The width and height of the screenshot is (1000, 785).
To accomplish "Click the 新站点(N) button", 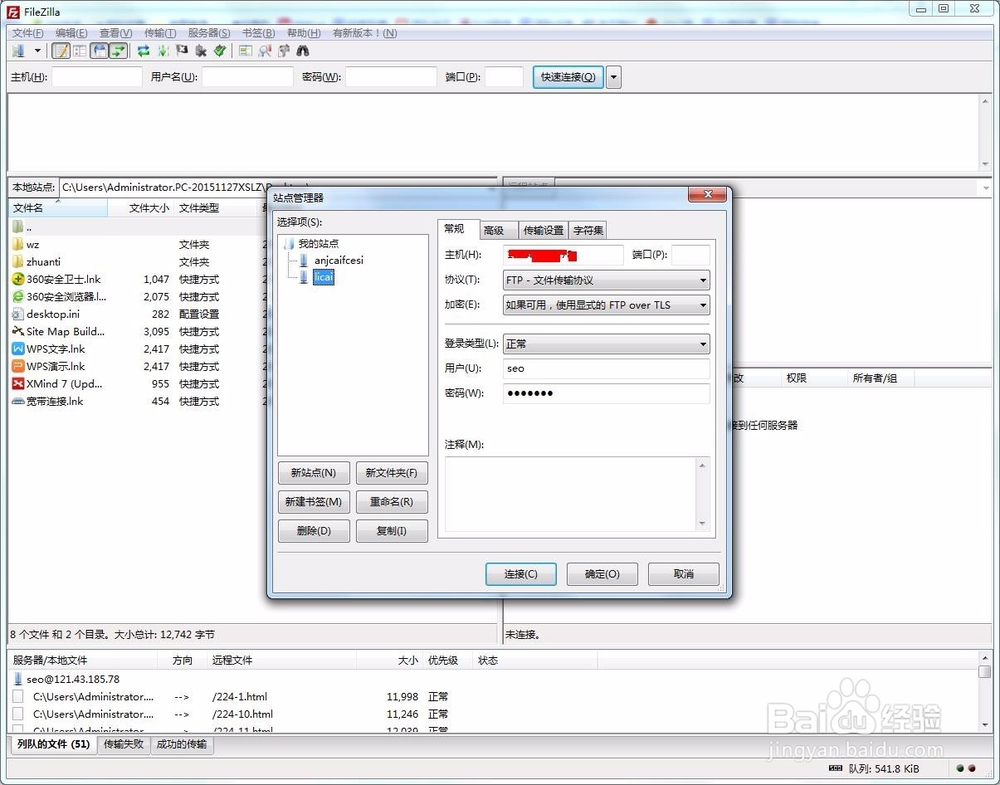I will [x=314, y=473].
